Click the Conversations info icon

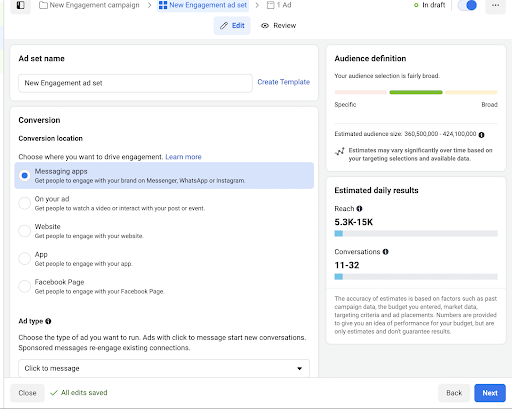coord(385,252)
